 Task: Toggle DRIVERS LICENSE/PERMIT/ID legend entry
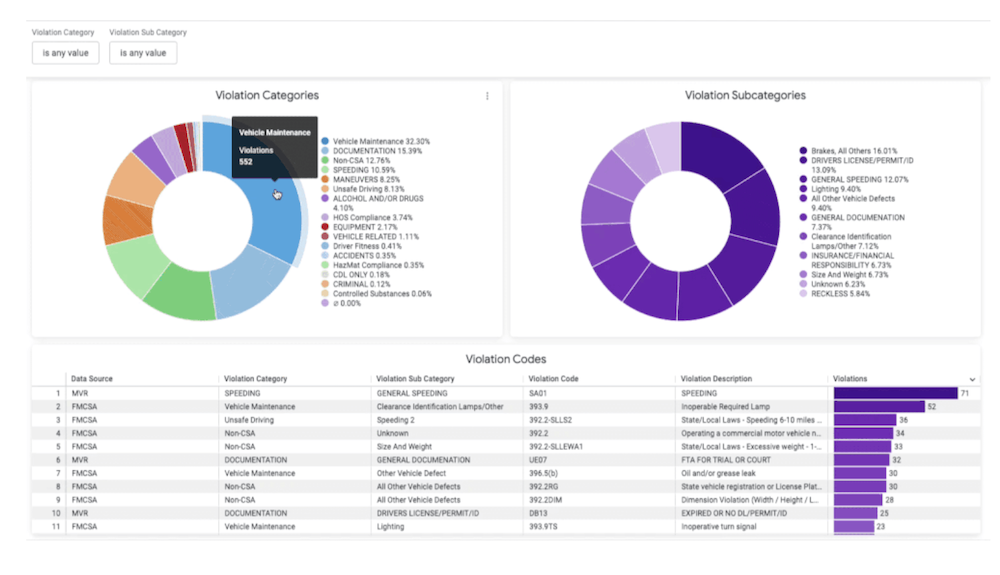[857, 165]
